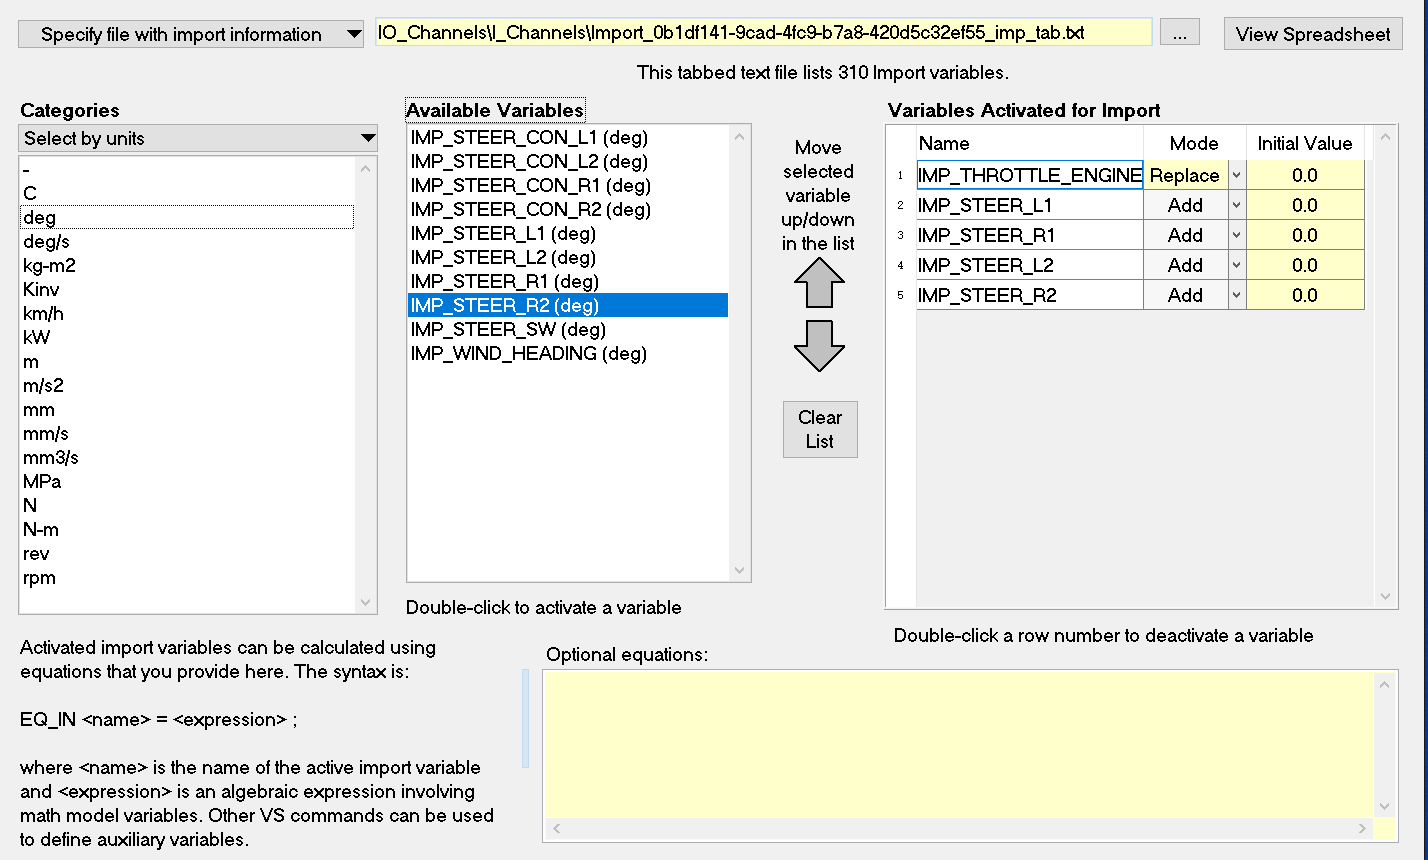This screenshot has height=860, width=1428.
Task: Click the Initial Value column header
Action: point(1305,143)
